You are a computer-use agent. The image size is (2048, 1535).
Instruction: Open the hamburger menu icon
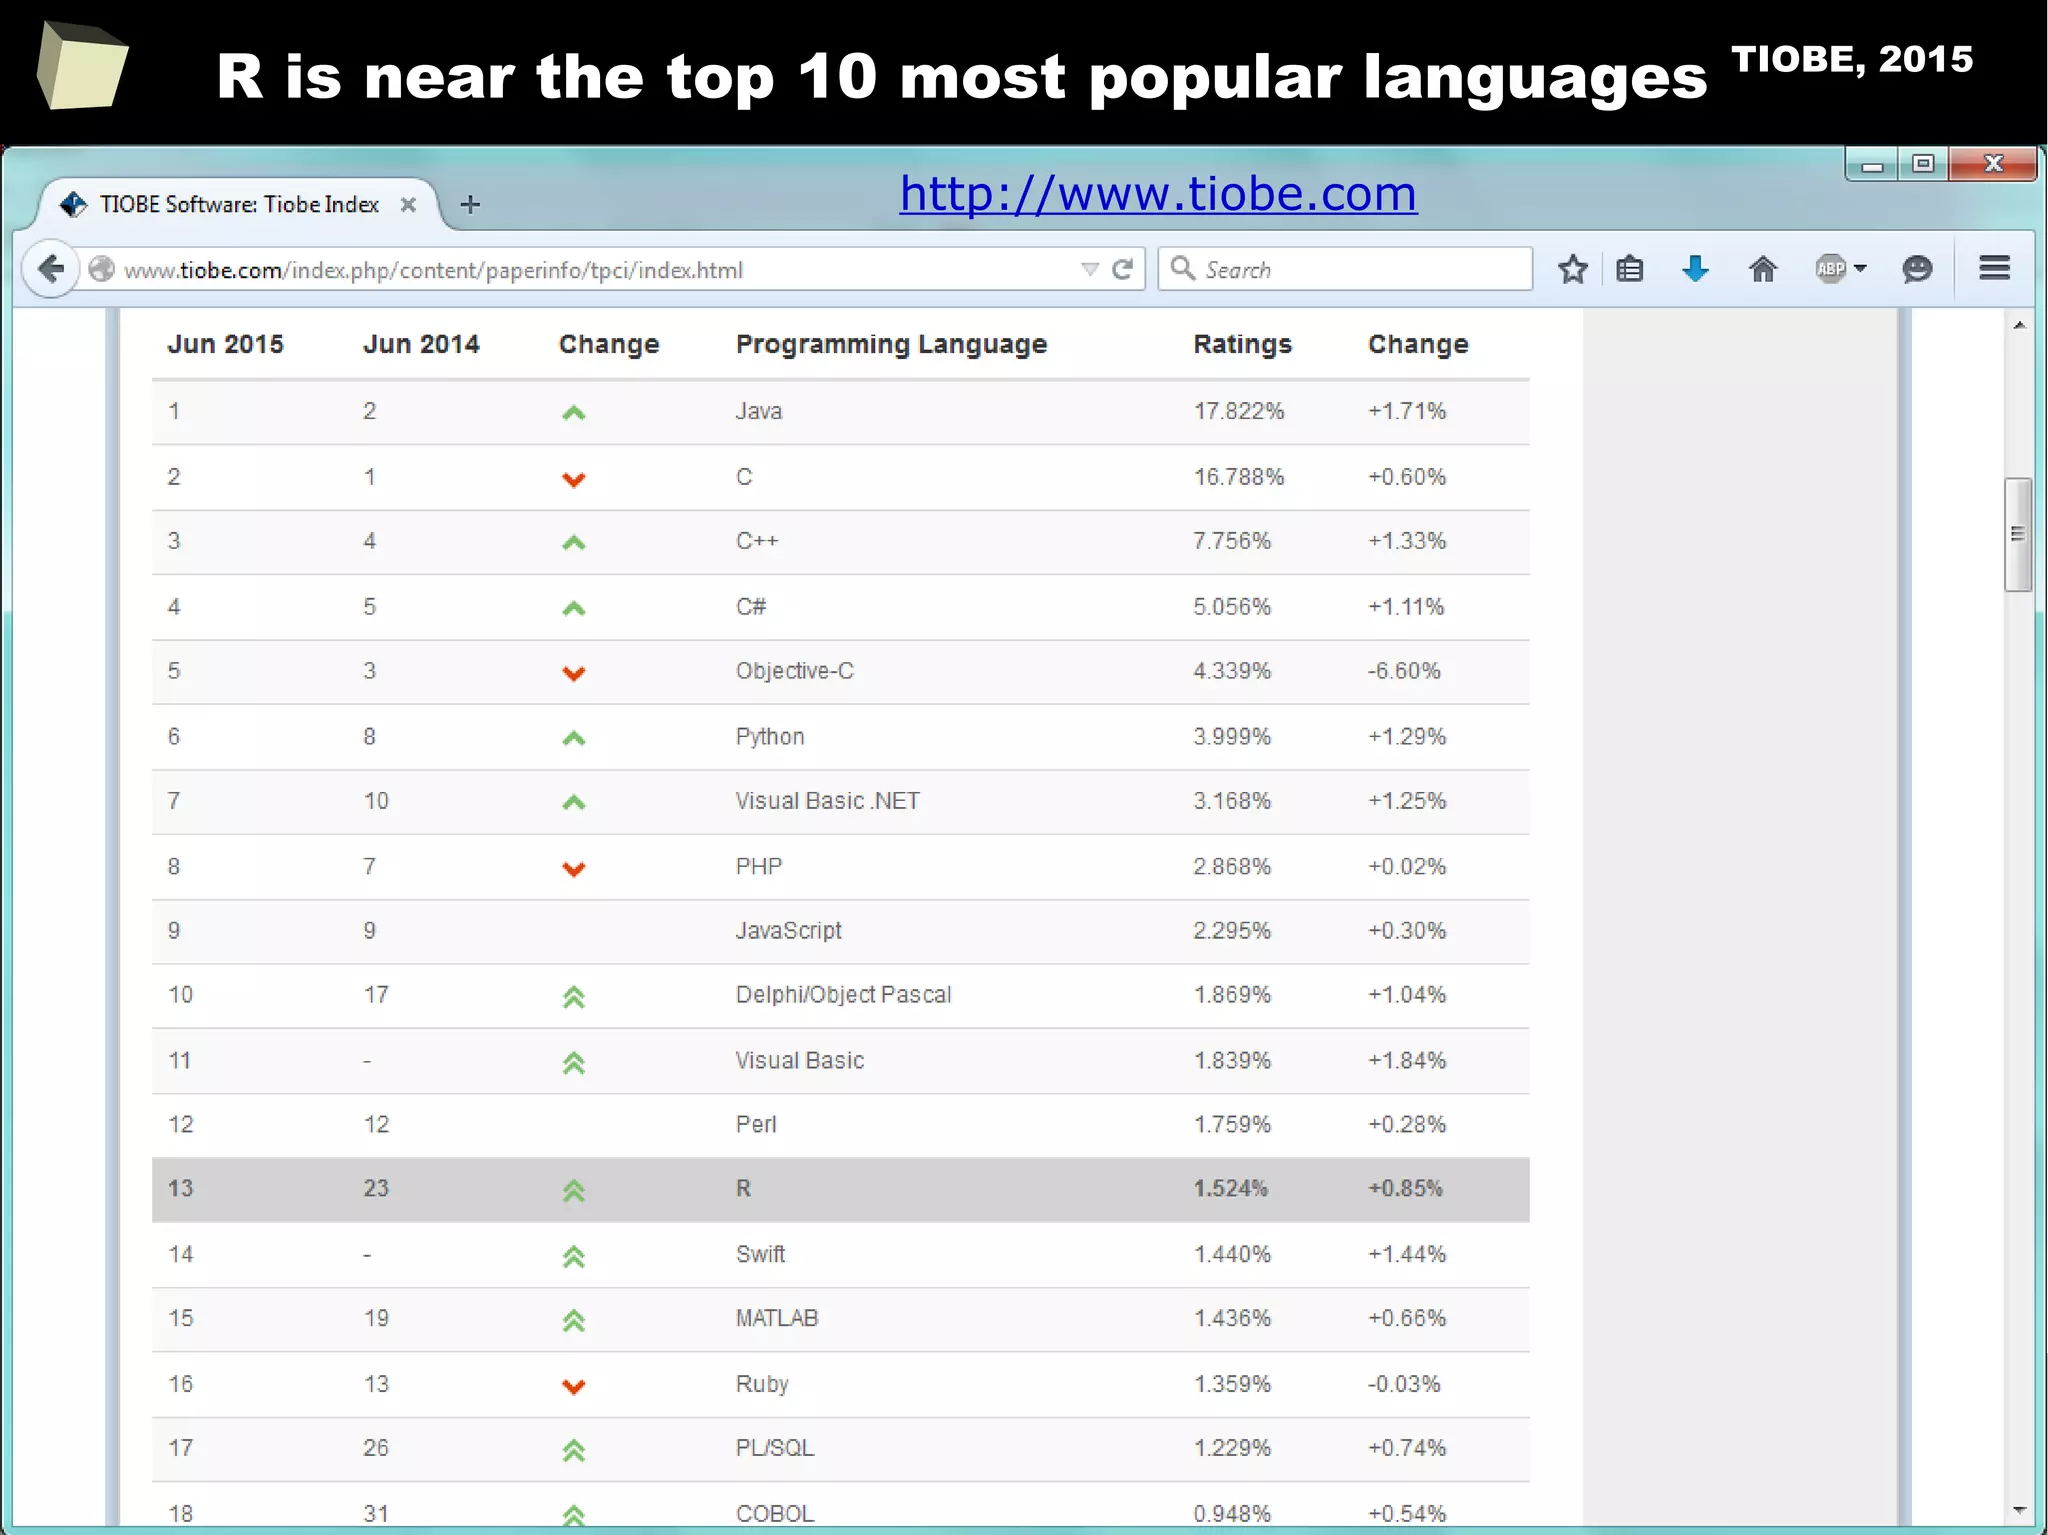click(1995, 268)
